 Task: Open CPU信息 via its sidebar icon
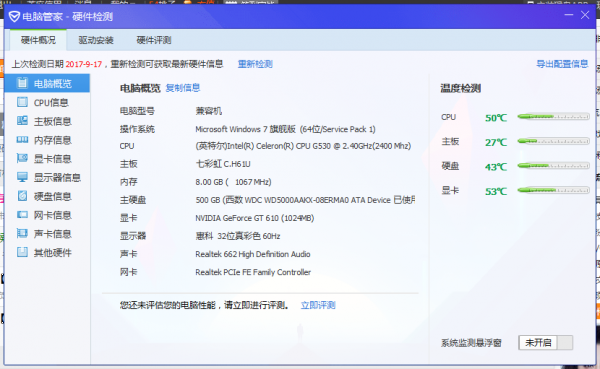pos(22,102)
